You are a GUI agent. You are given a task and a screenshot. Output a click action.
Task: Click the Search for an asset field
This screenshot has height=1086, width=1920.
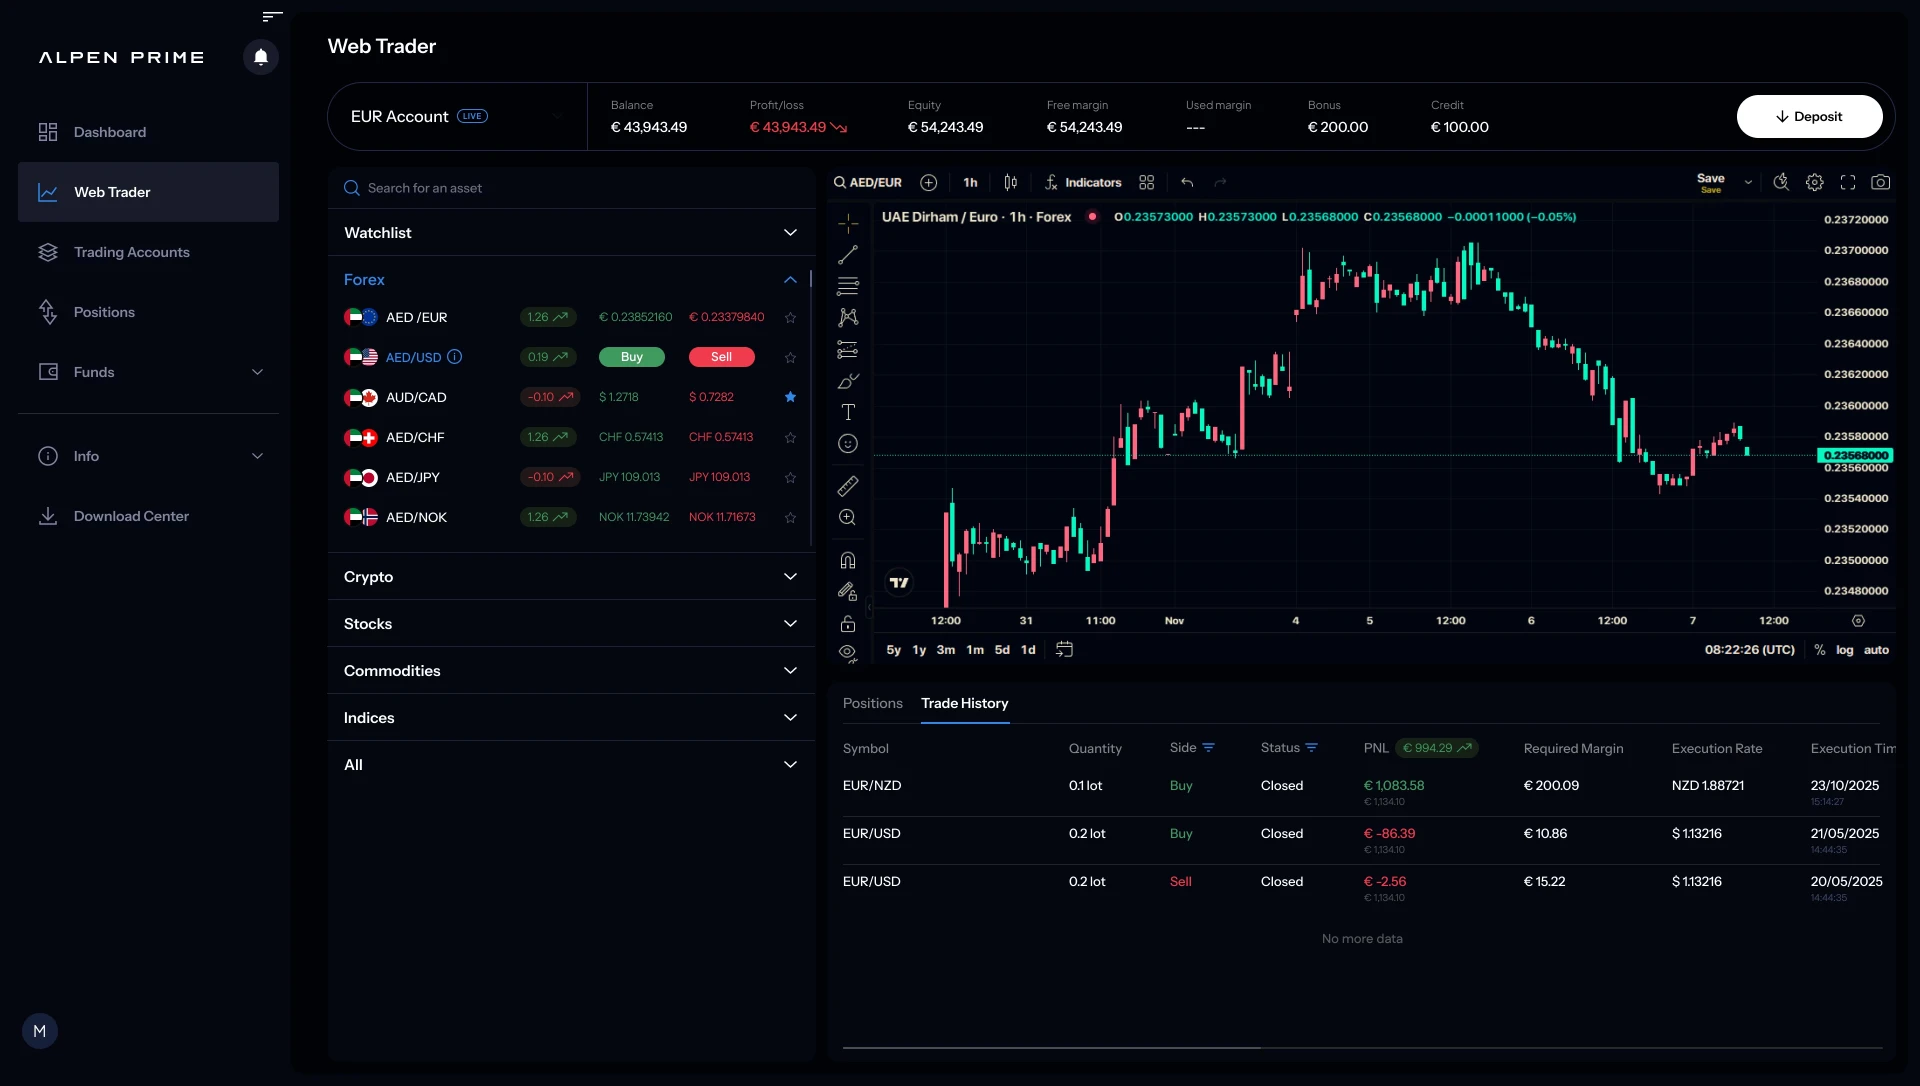[x=571, y=188]
